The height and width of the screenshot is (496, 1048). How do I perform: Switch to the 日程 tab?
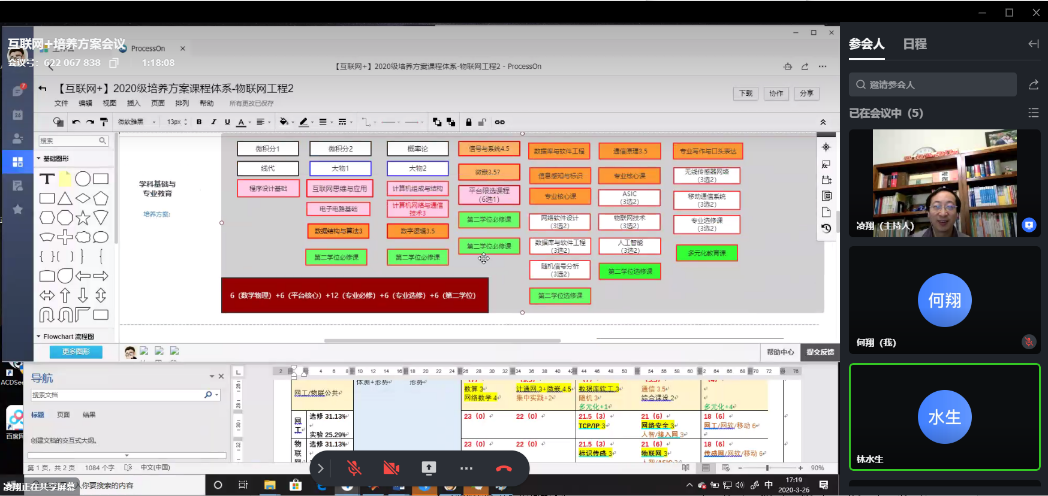point(914,44)
